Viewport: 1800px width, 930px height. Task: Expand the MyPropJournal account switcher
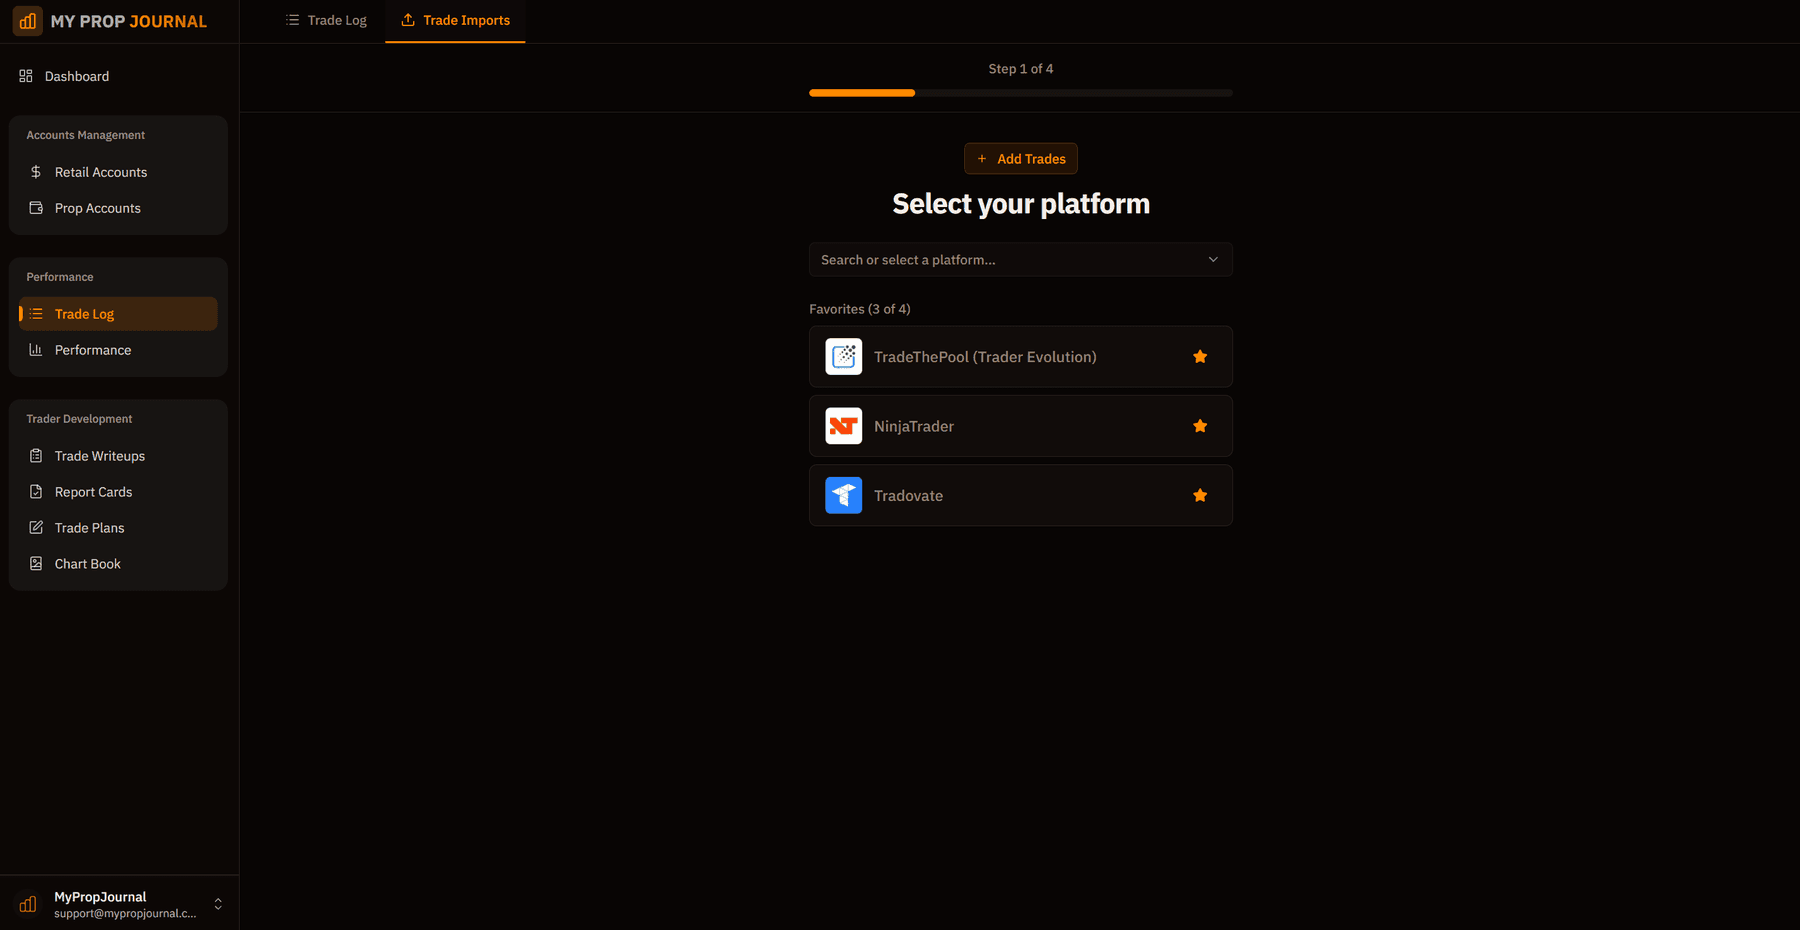(218, 904)
